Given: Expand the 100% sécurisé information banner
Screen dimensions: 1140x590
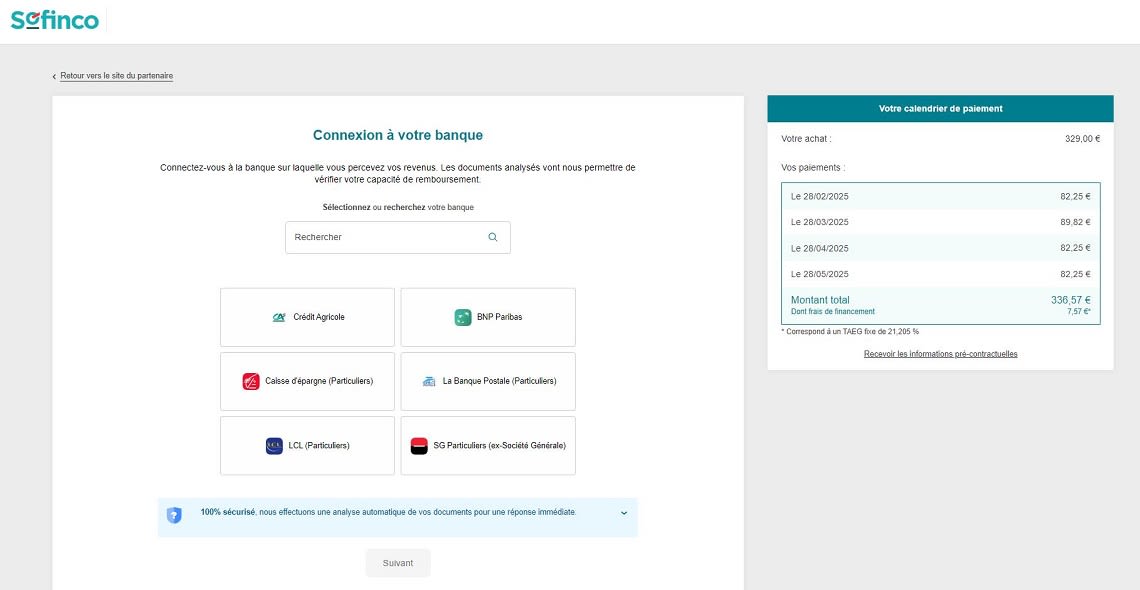Looking at the screenshot, I should click(622, 513).
